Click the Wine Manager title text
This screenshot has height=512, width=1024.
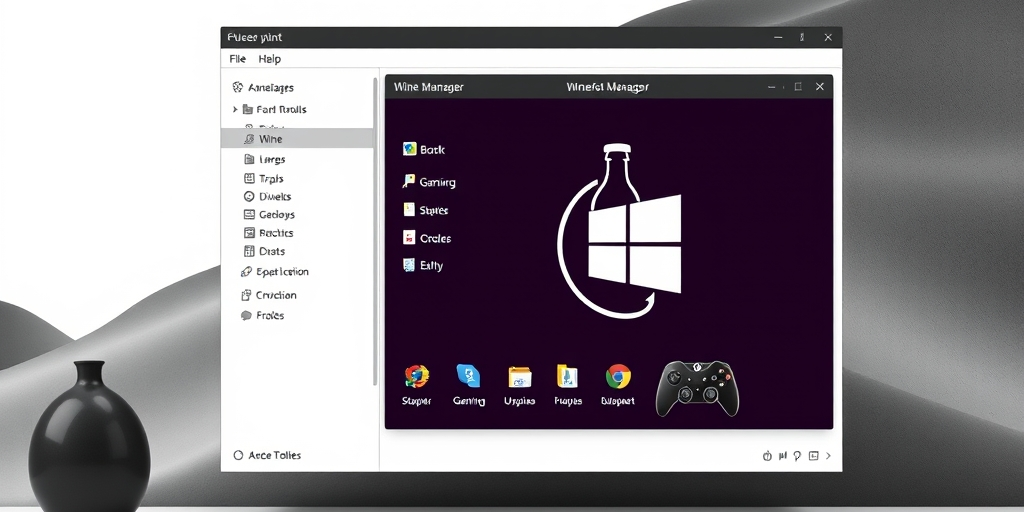[428, 87]
